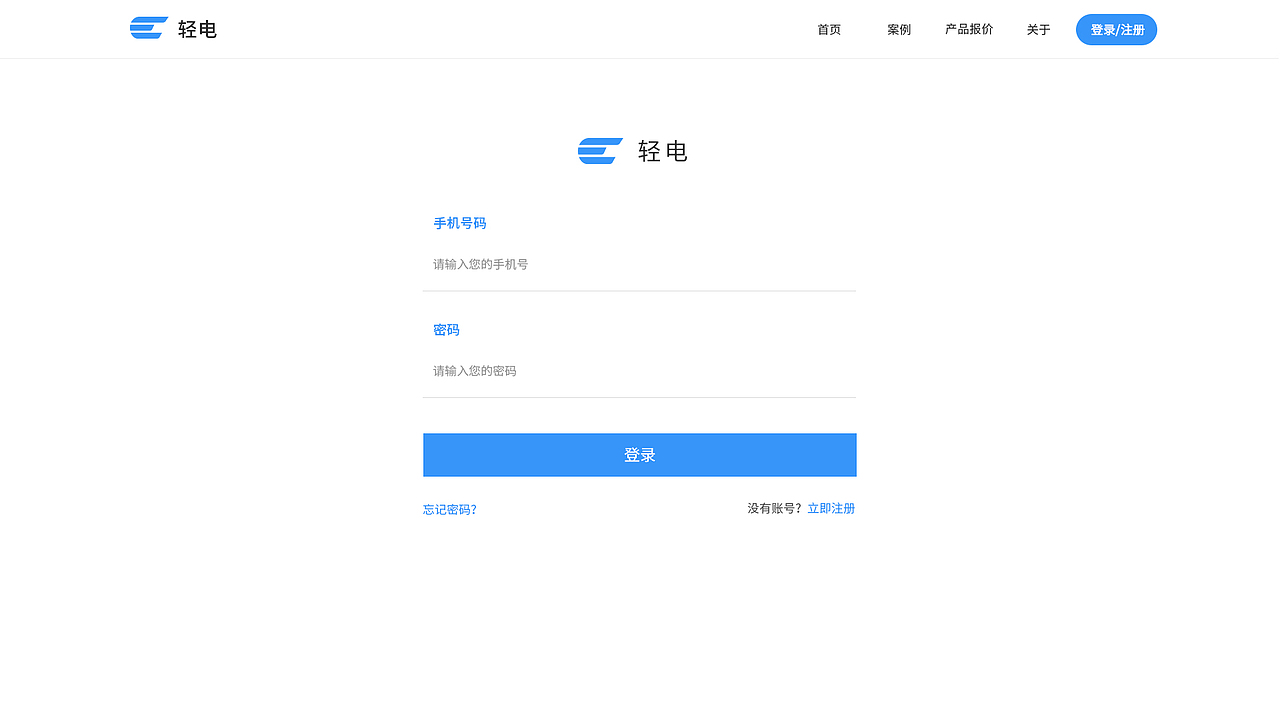This screenshot has height=720, width=1280.
Task: Click the password input field
Action: (639, 371)
